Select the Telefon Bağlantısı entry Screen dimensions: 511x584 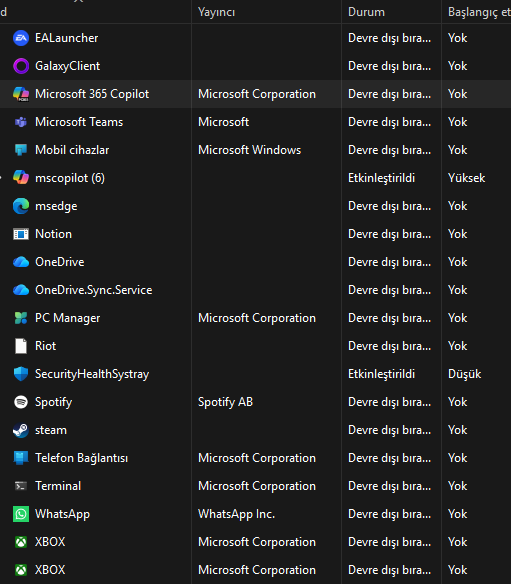coord(81,458)
